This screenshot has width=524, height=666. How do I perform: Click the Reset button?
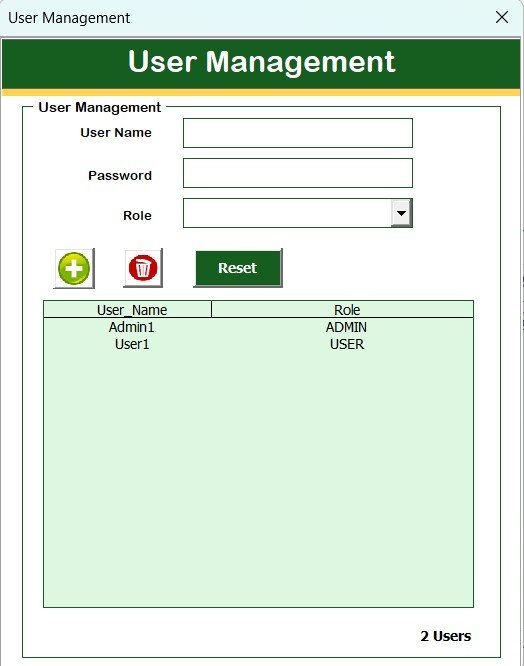click(238, 268)
